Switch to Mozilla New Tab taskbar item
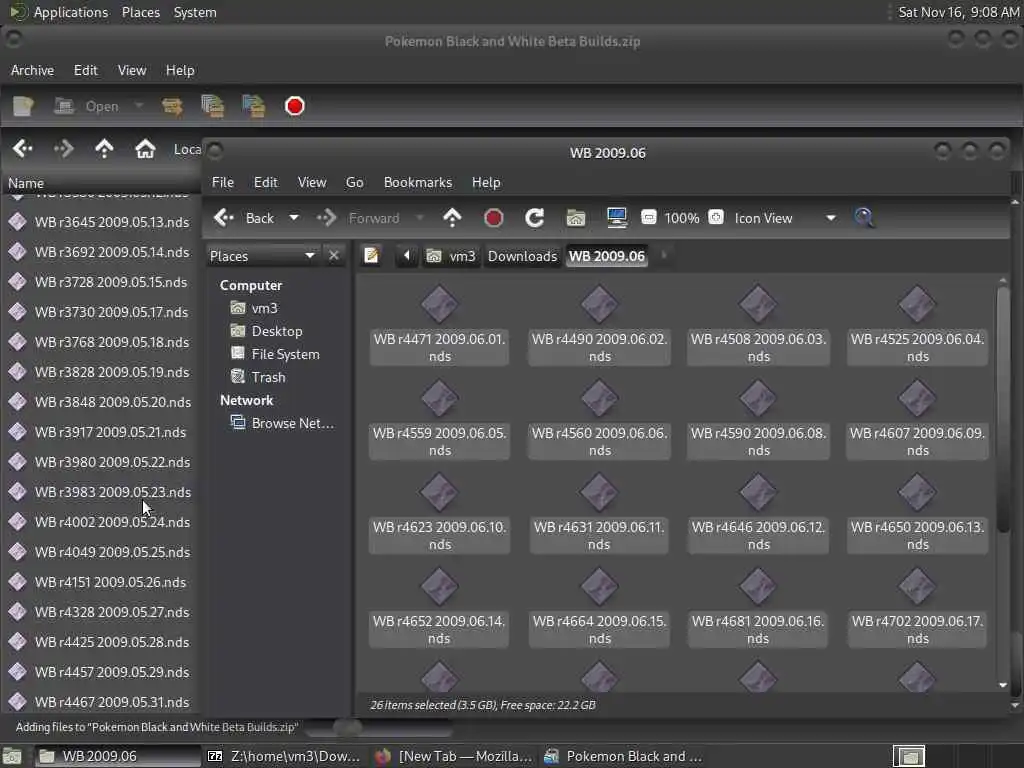Screen dimensions: 1024x768 (453, 756)
